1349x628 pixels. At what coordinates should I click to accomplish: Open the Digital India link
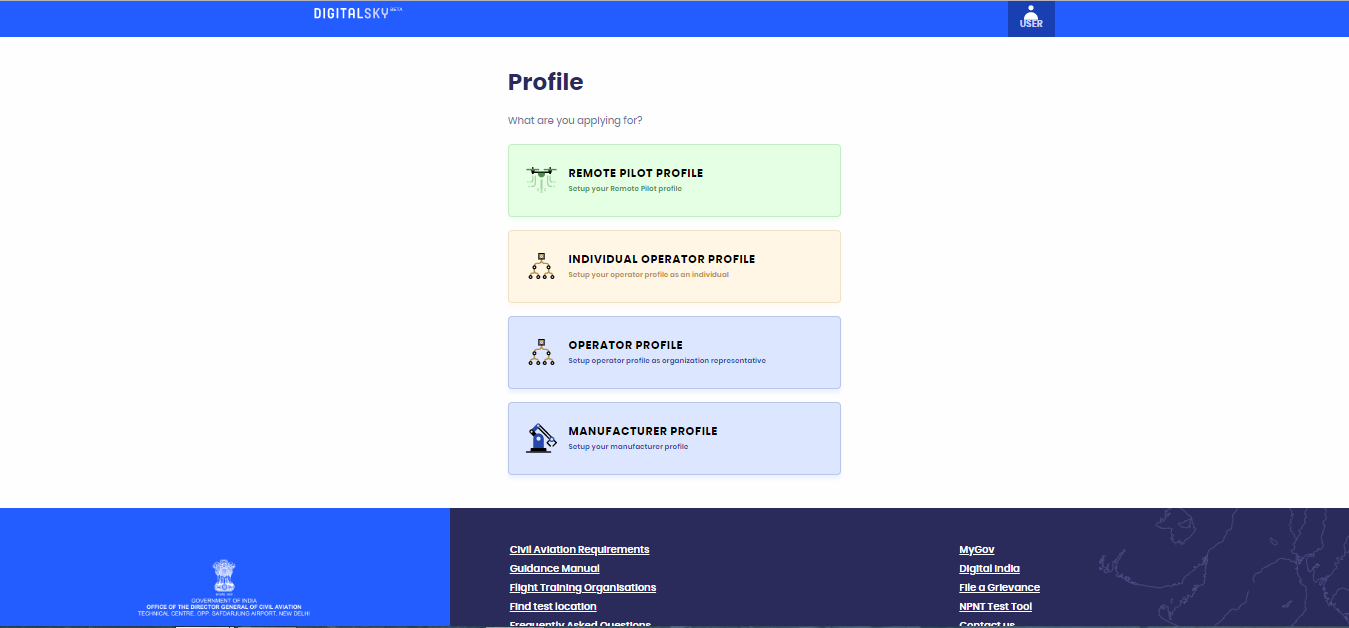point(988,568)
